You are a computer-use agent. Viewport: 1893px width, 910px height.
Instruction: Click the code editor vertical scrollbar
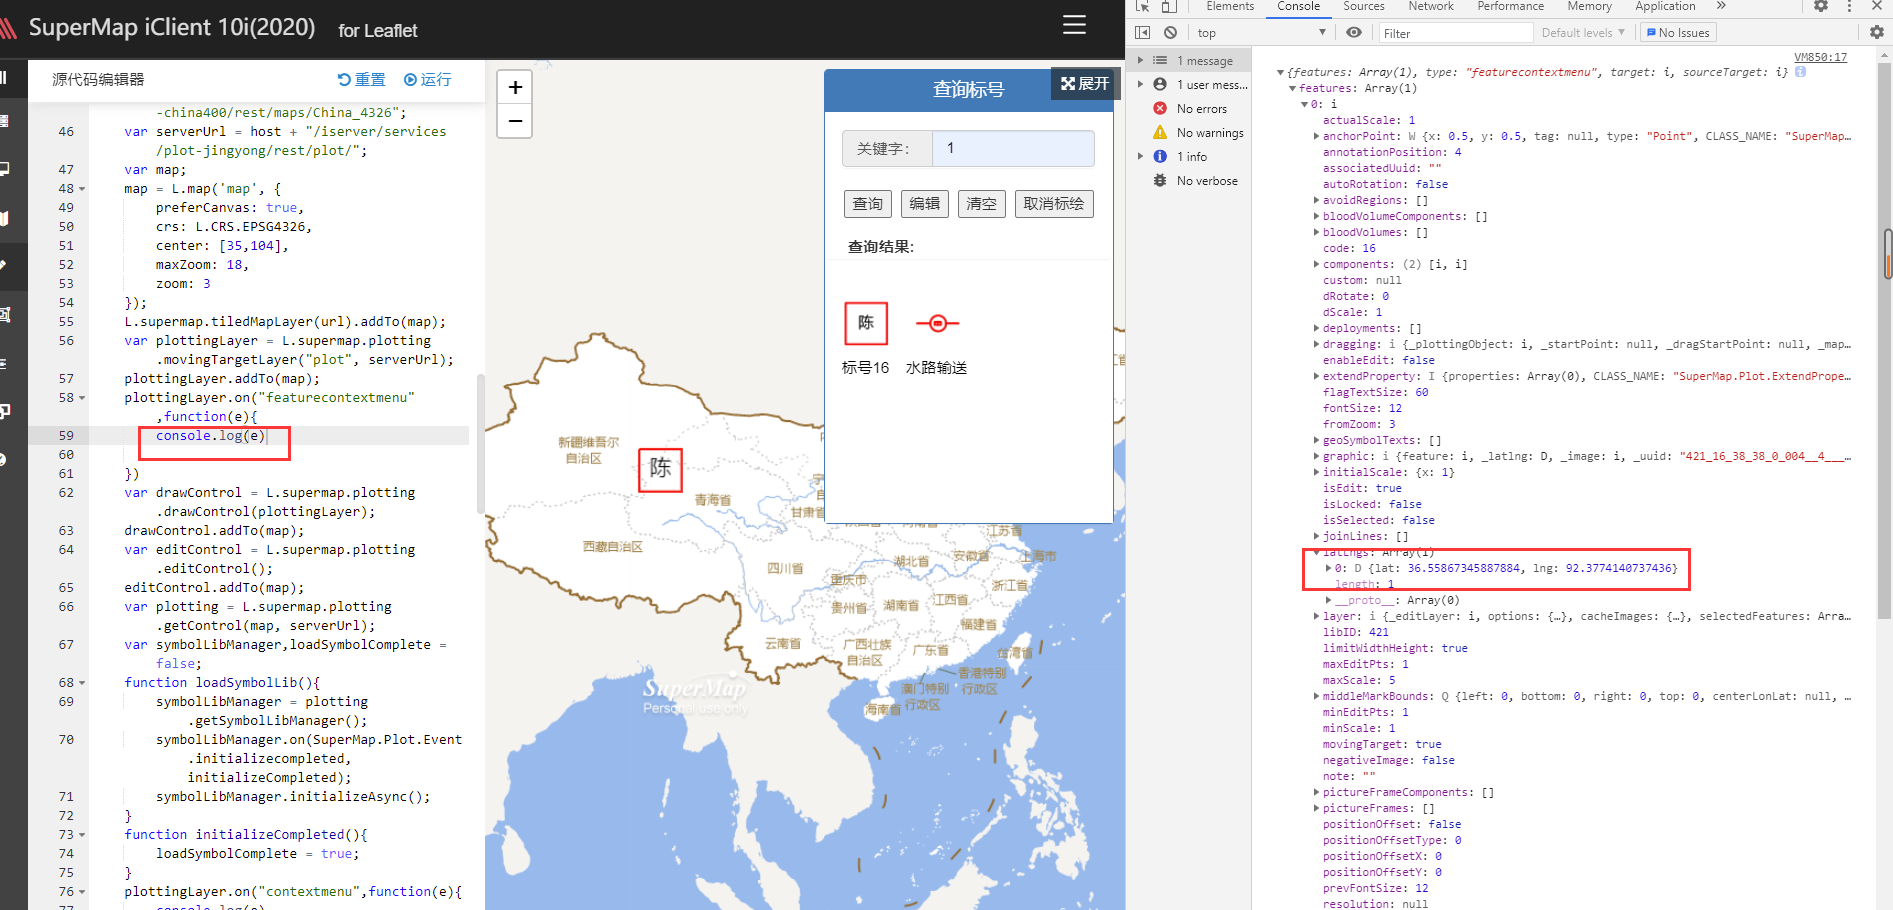coord(480,443)
